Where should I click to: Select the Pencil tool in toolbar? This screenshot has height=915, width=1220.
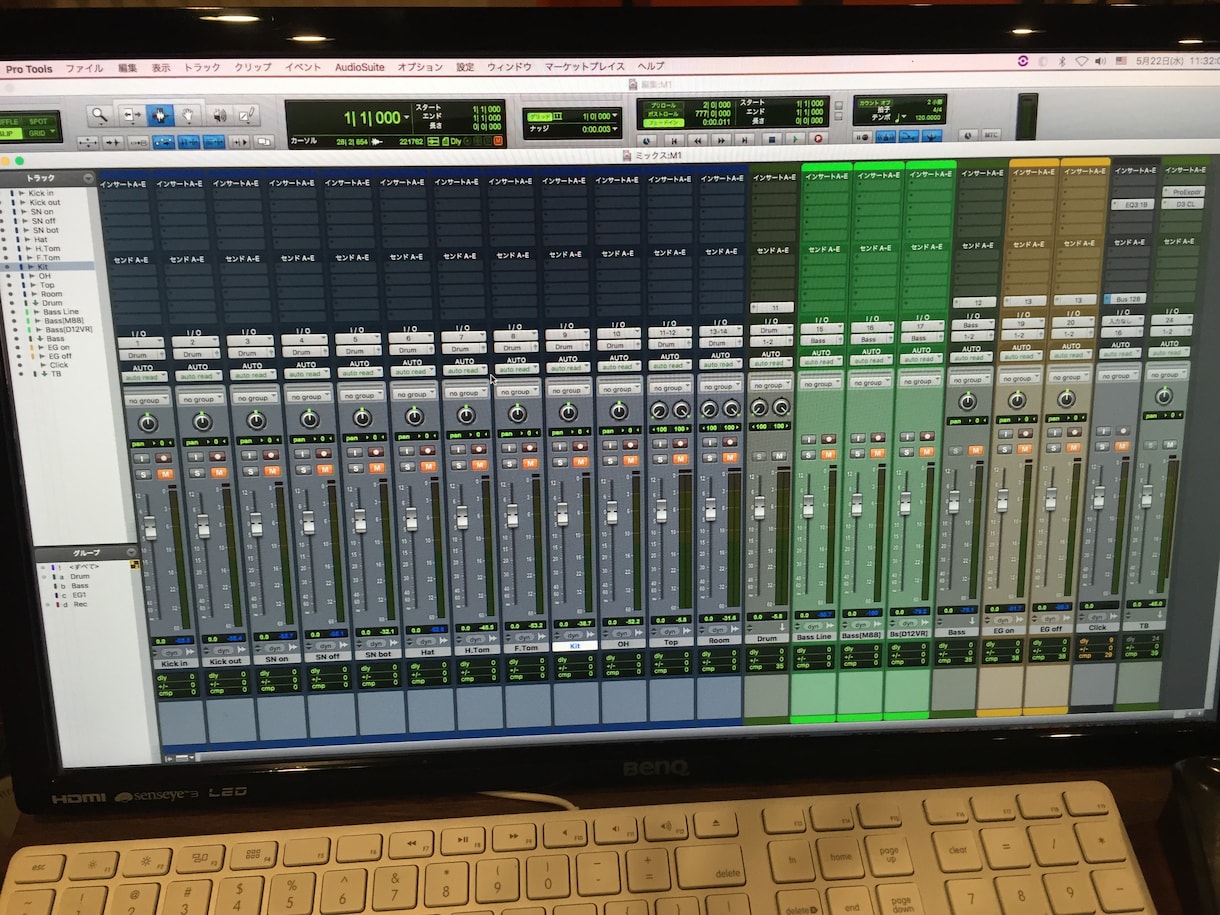(246, 115)
